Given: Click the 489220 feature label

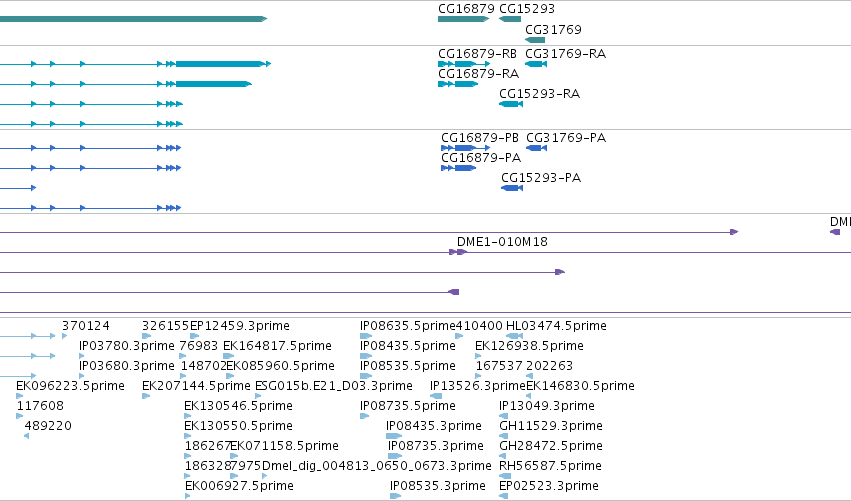Looking at the screenshot, I should point(48,427).
